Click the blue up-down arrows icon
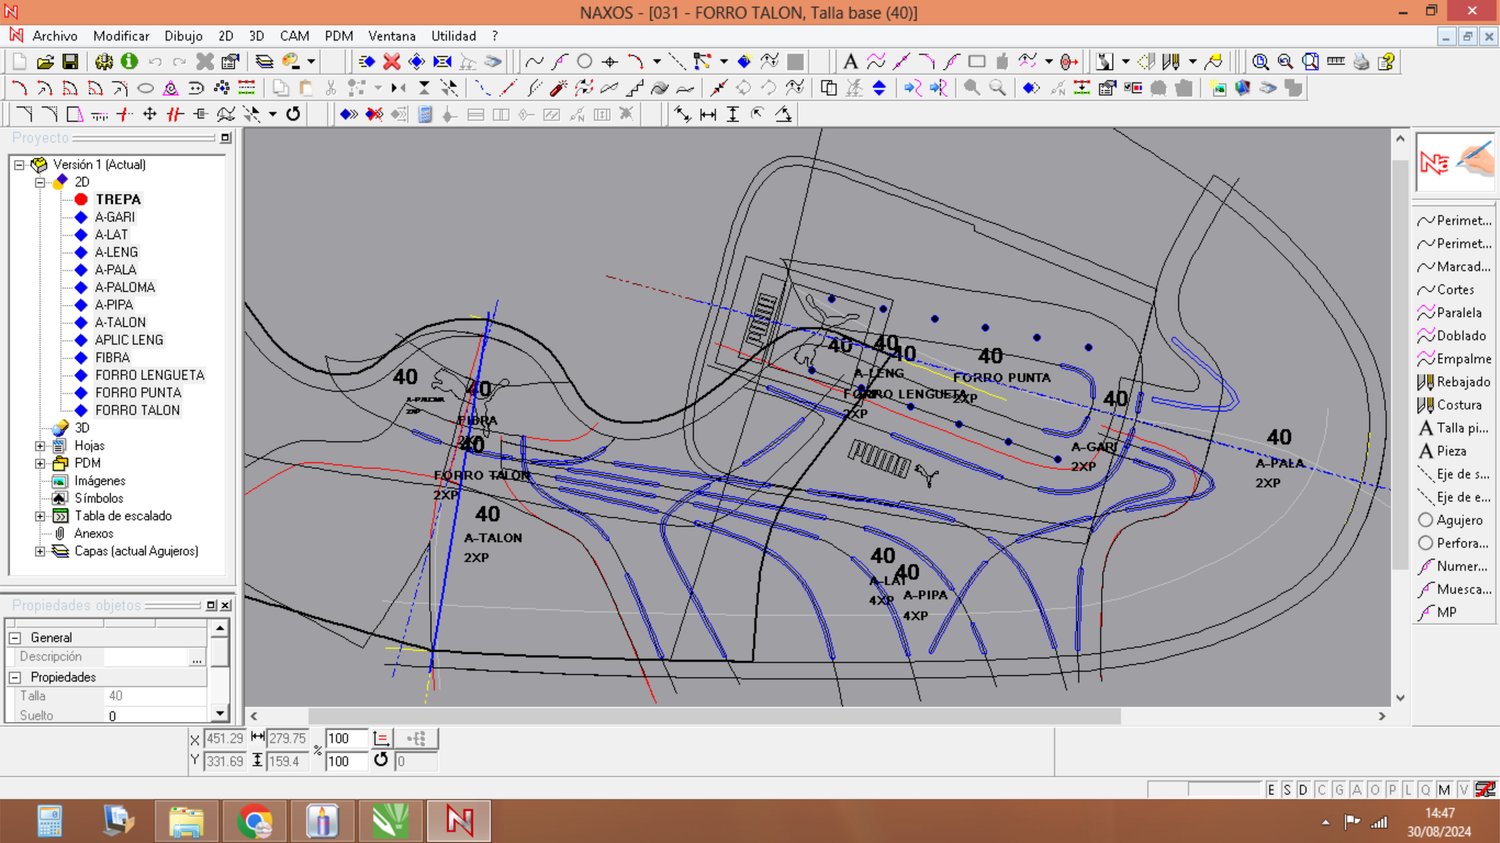 pos(879,88)
